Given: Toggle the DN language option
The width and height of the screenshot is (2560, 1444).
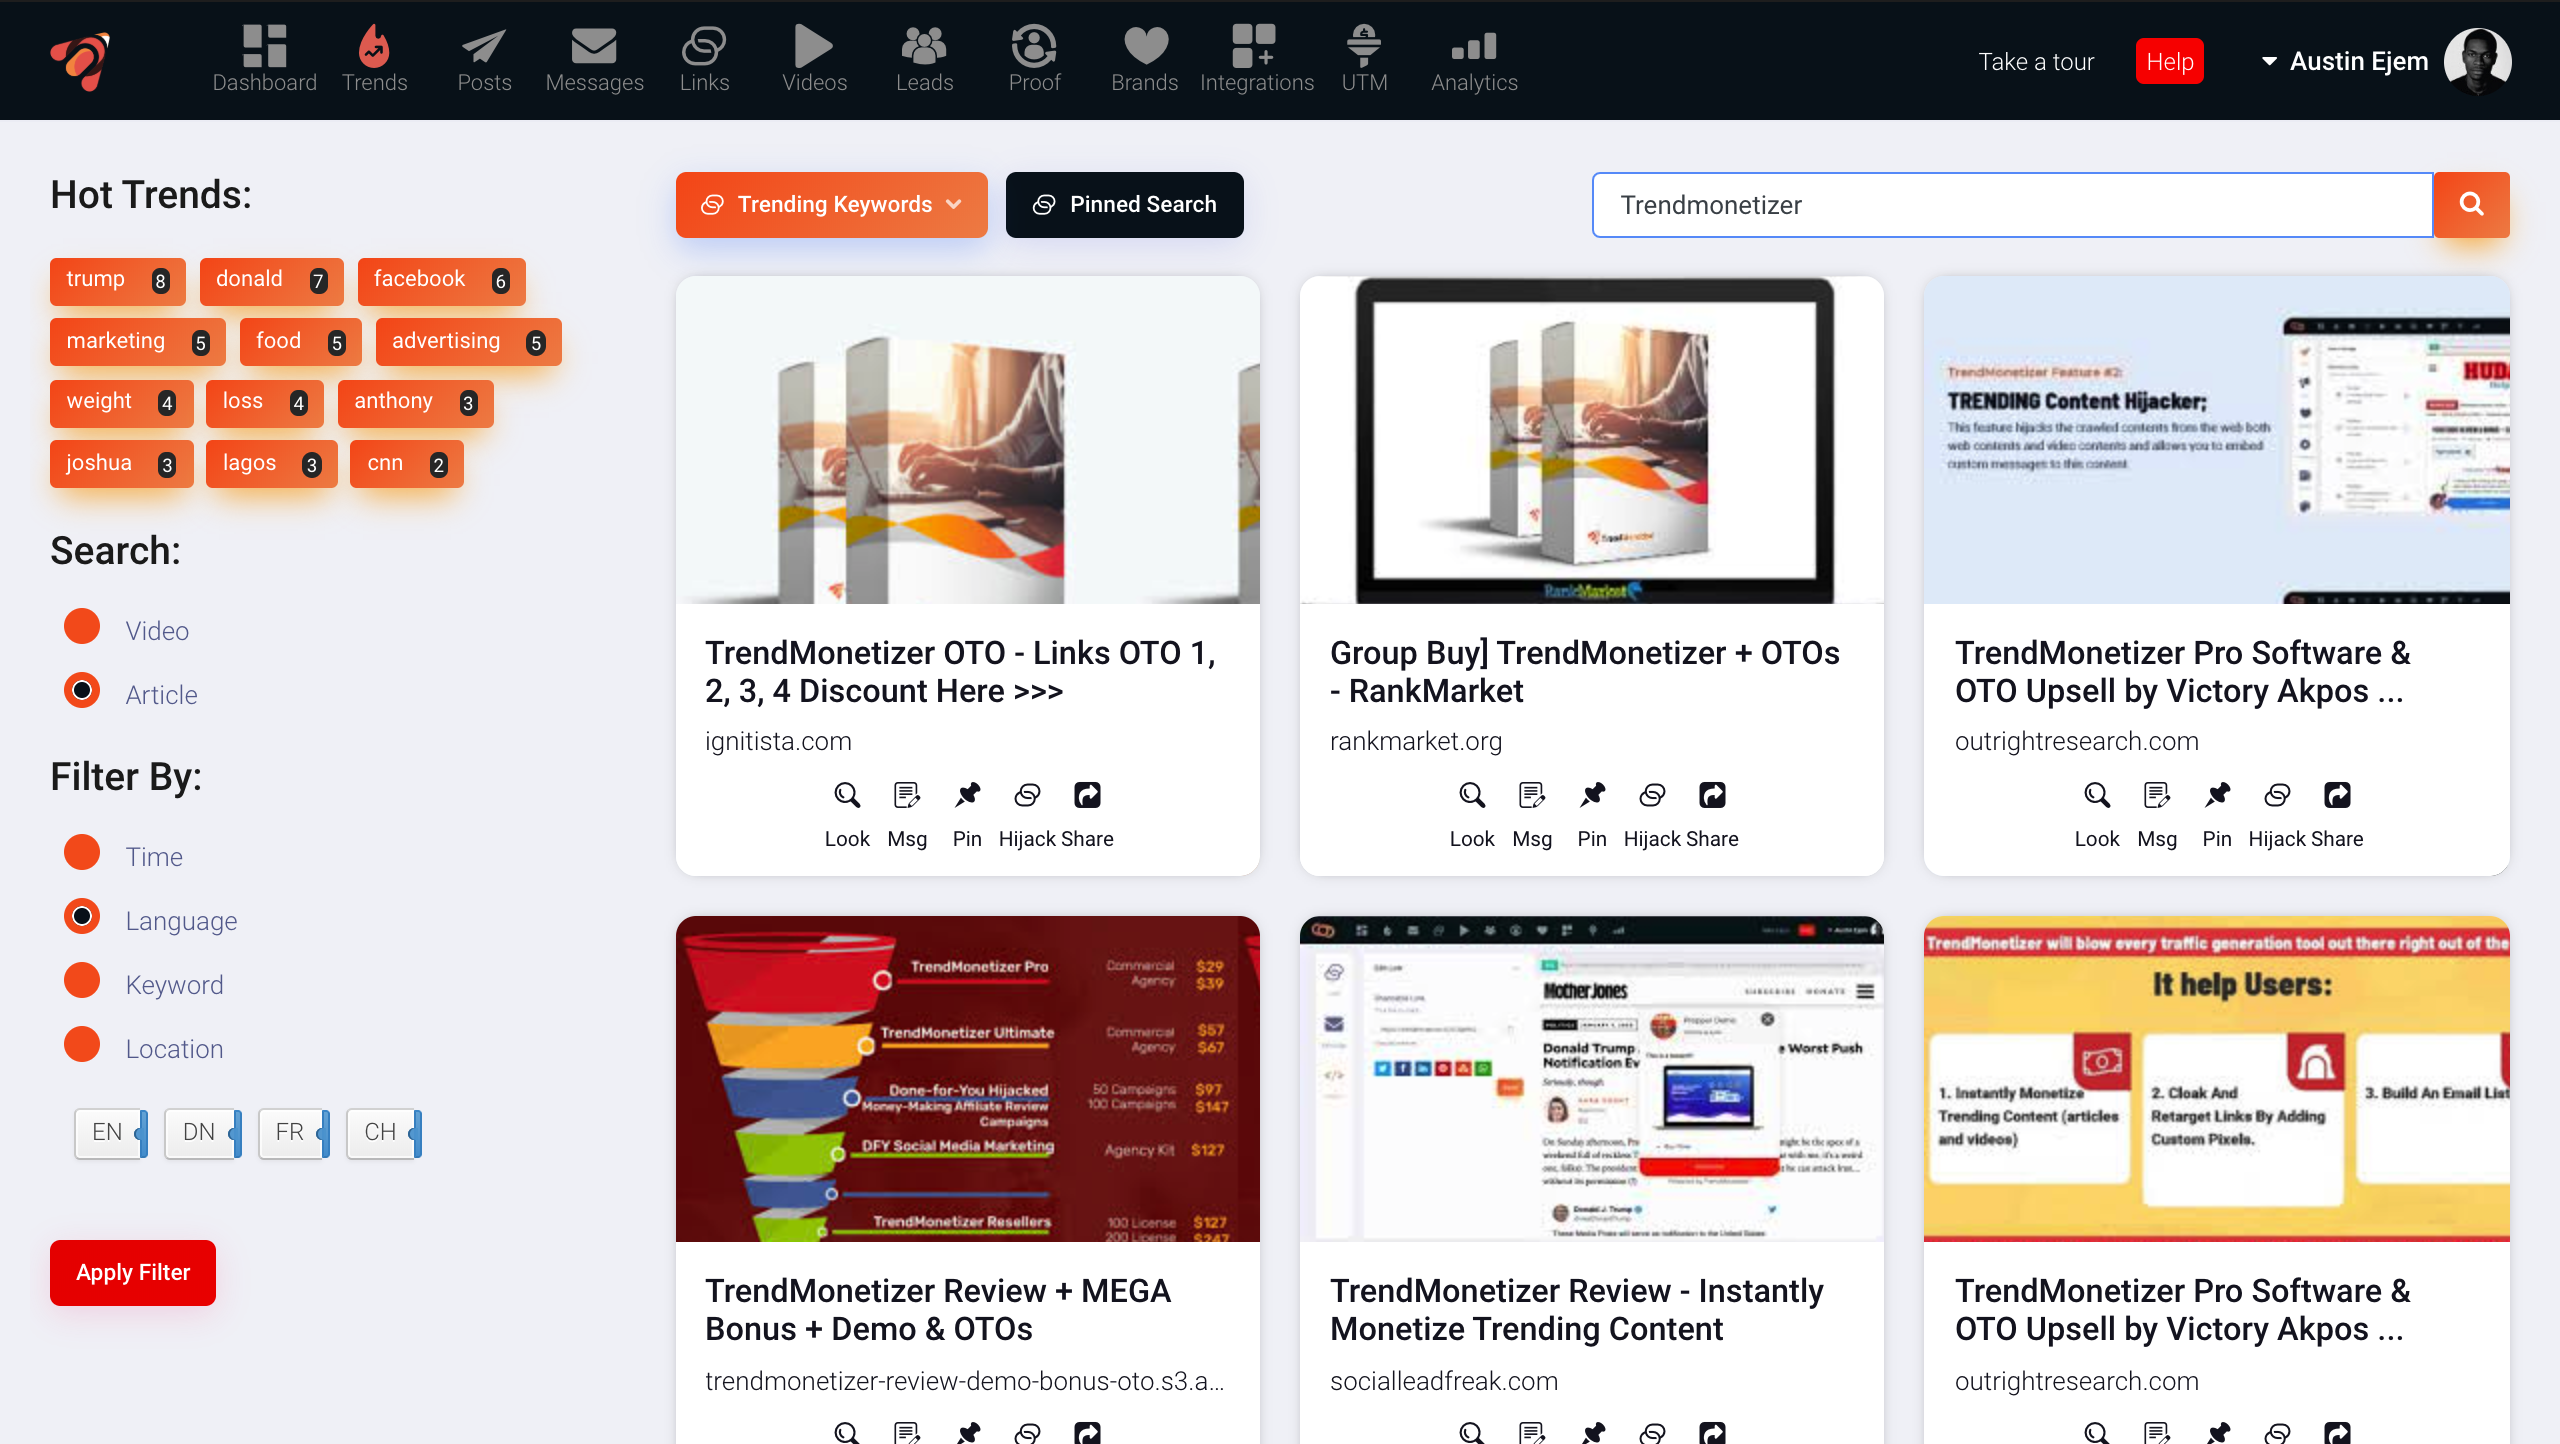Looking at the screenshot, I should coord(203,1133).
